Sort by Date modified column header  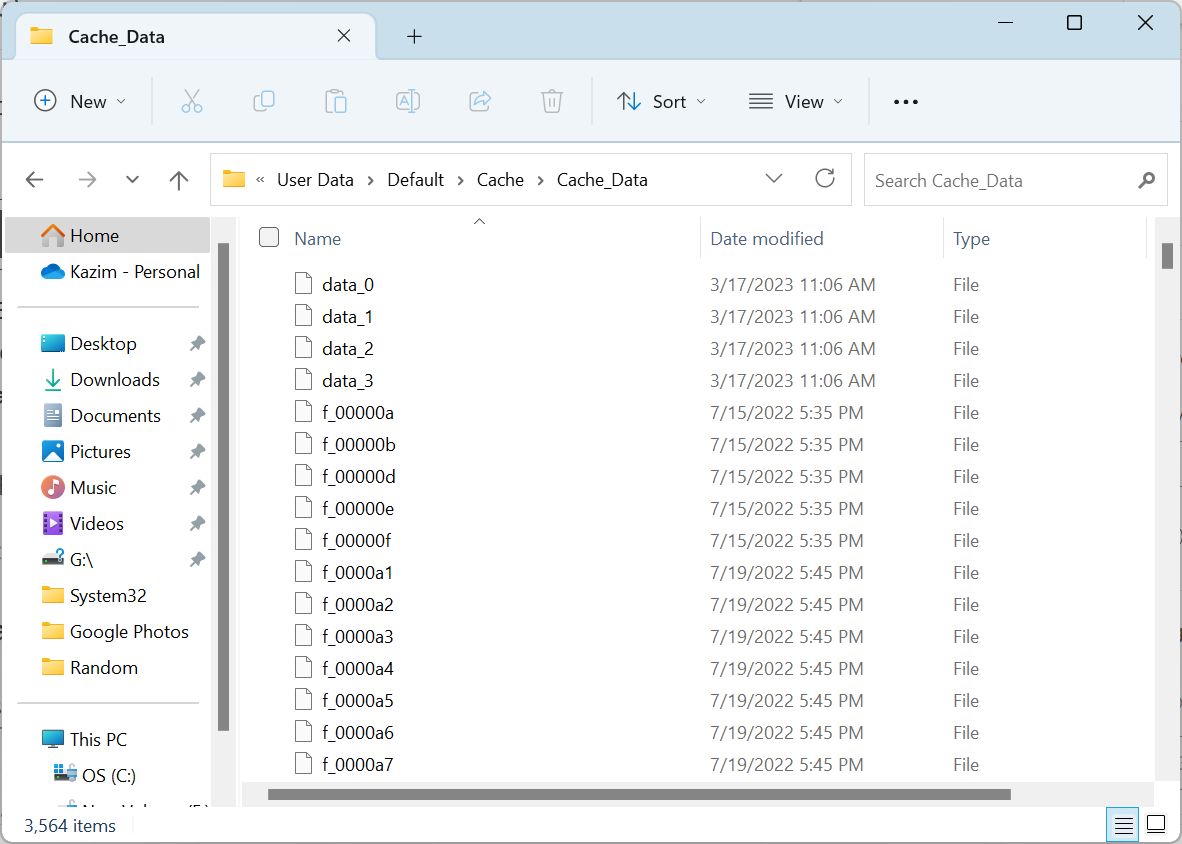[x=767, y=238]
